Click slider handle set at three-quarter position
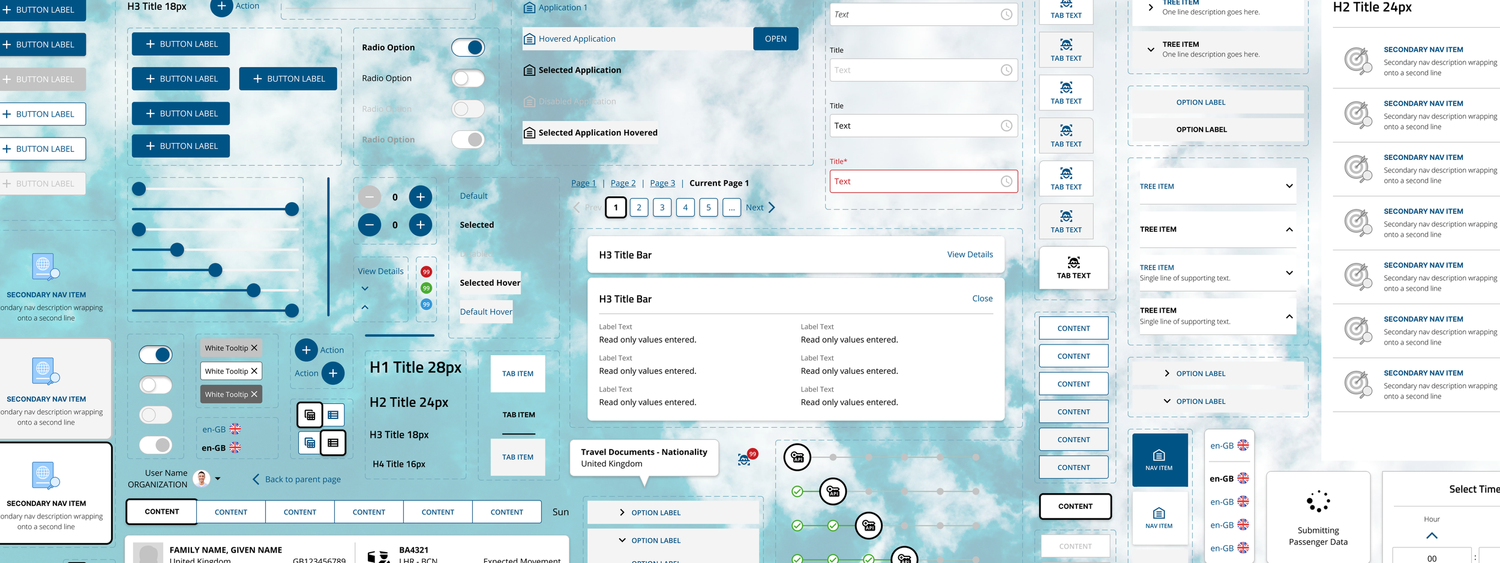This screenshot has height=563, width=1500. pyautogui.click(x=253, y=290)
